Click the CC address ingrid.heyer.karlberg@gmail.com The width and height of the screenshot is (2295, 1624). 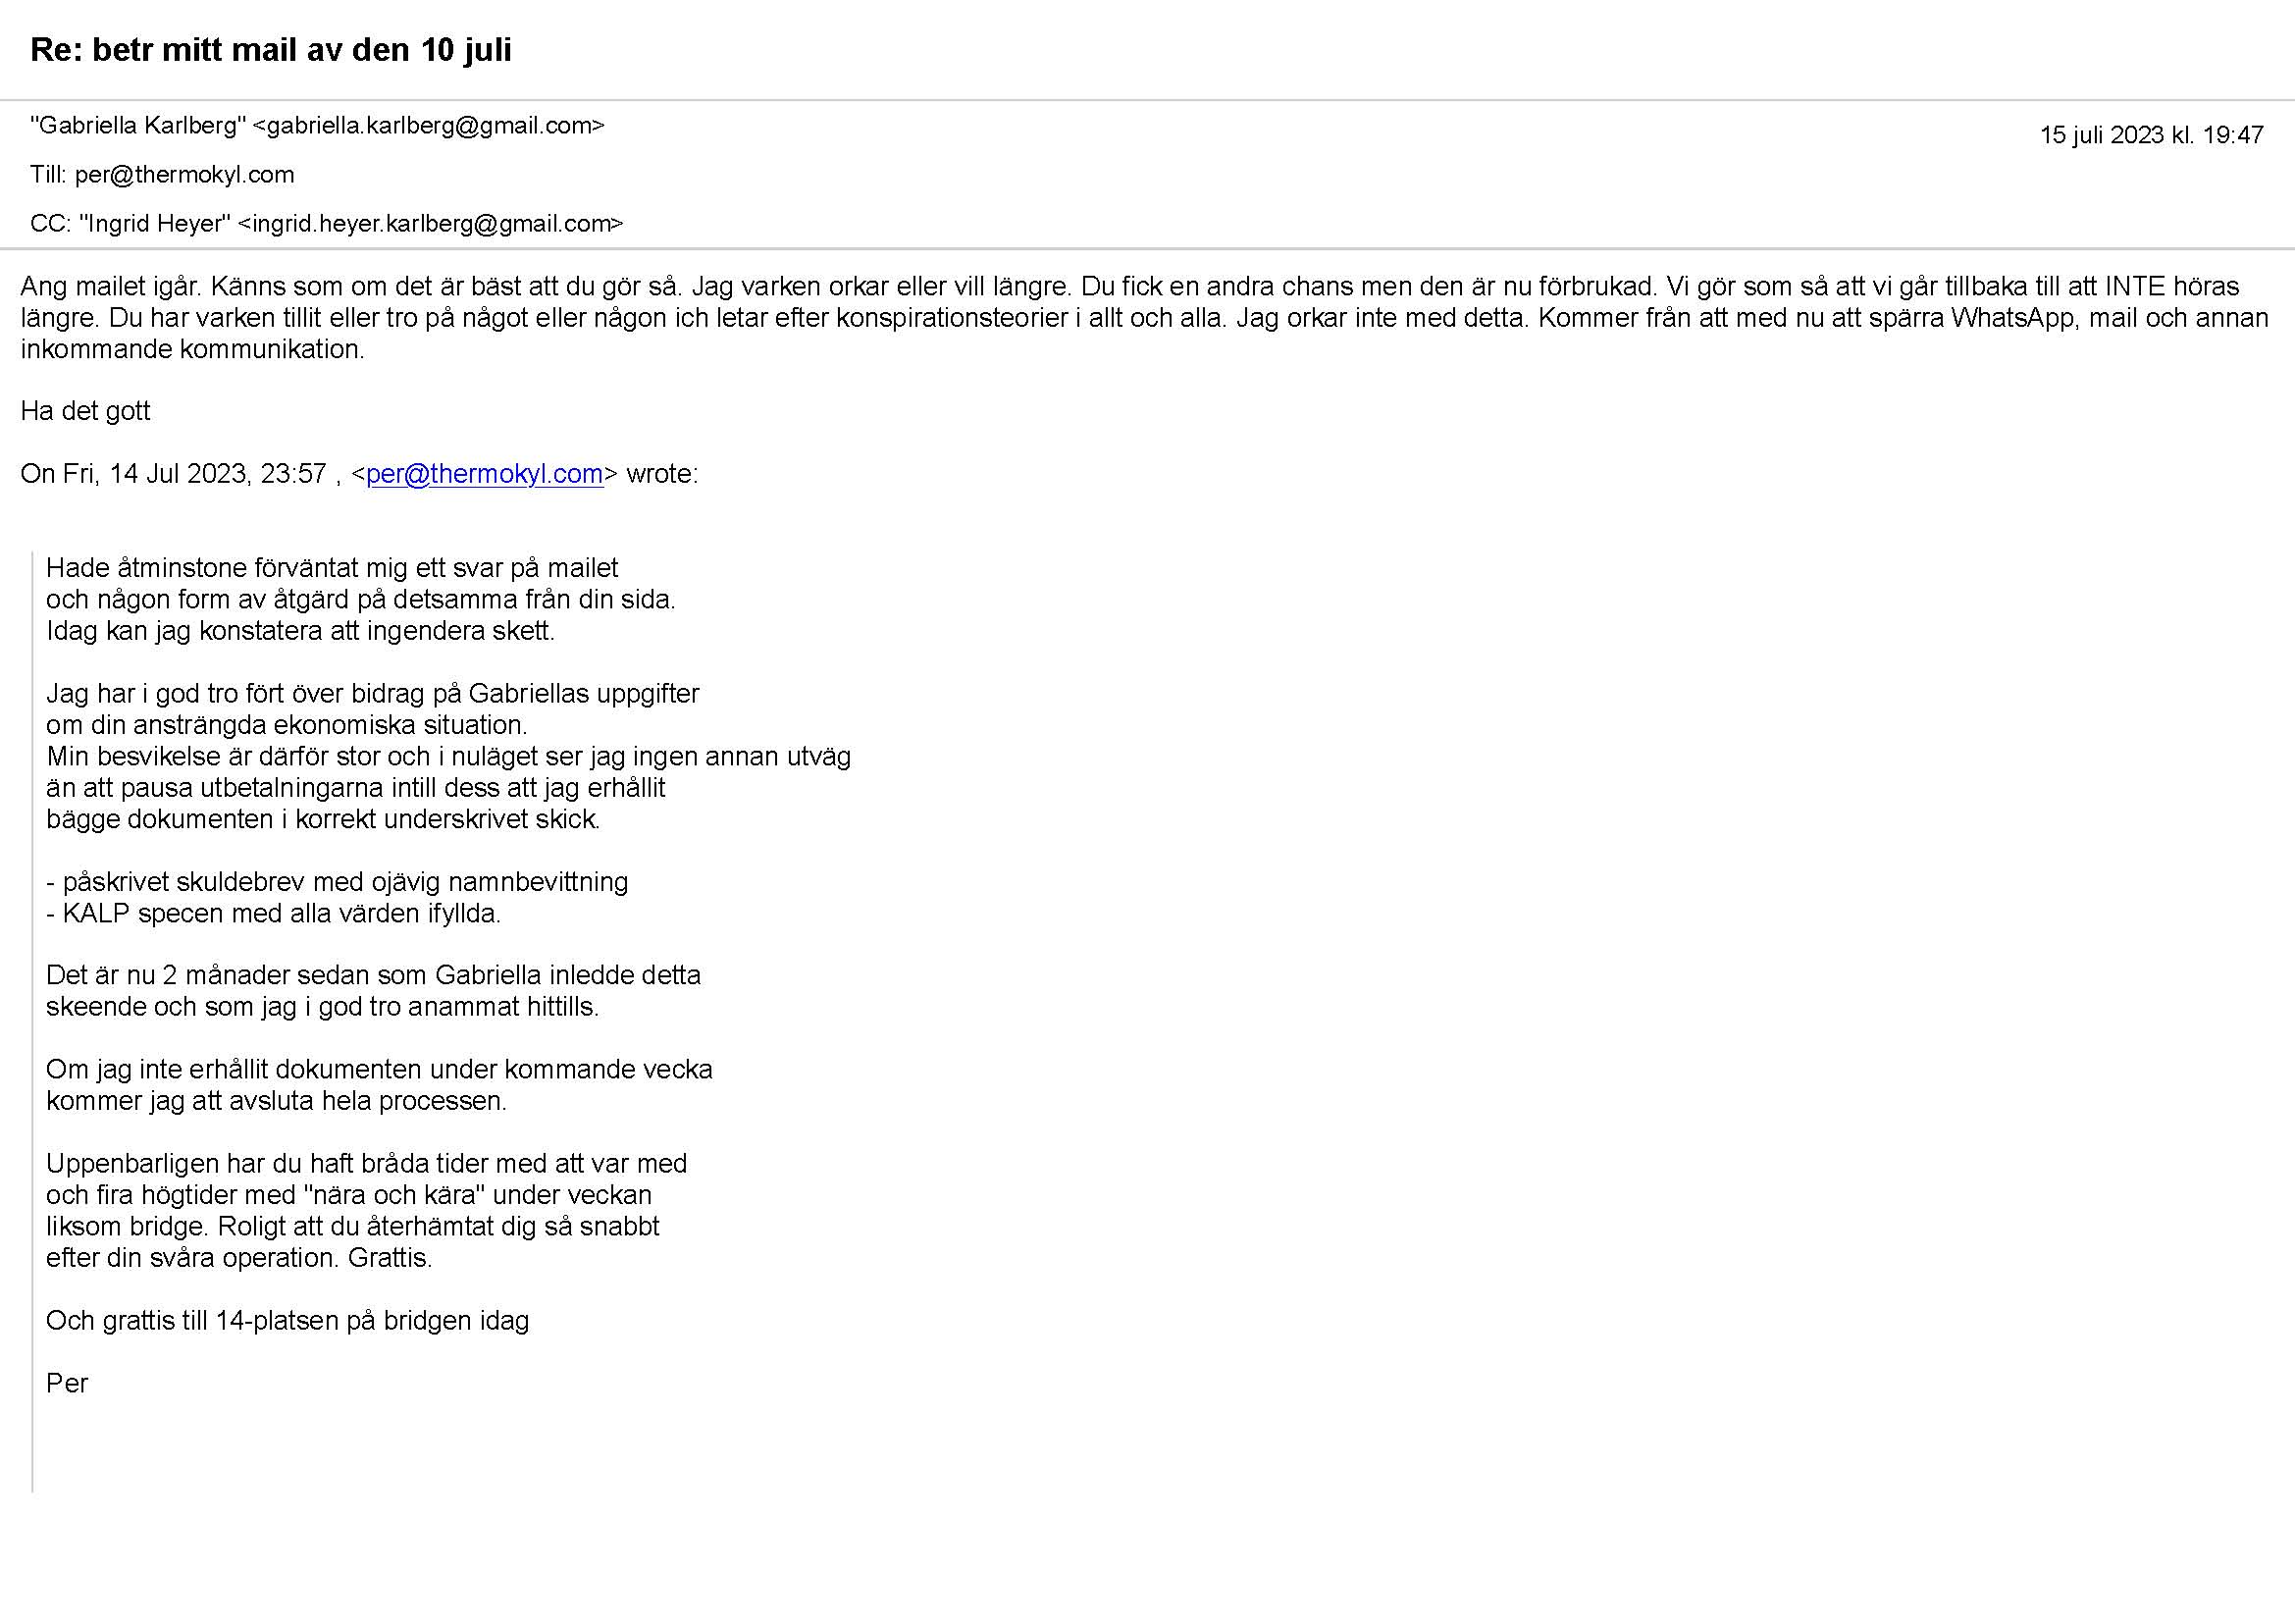431,224
